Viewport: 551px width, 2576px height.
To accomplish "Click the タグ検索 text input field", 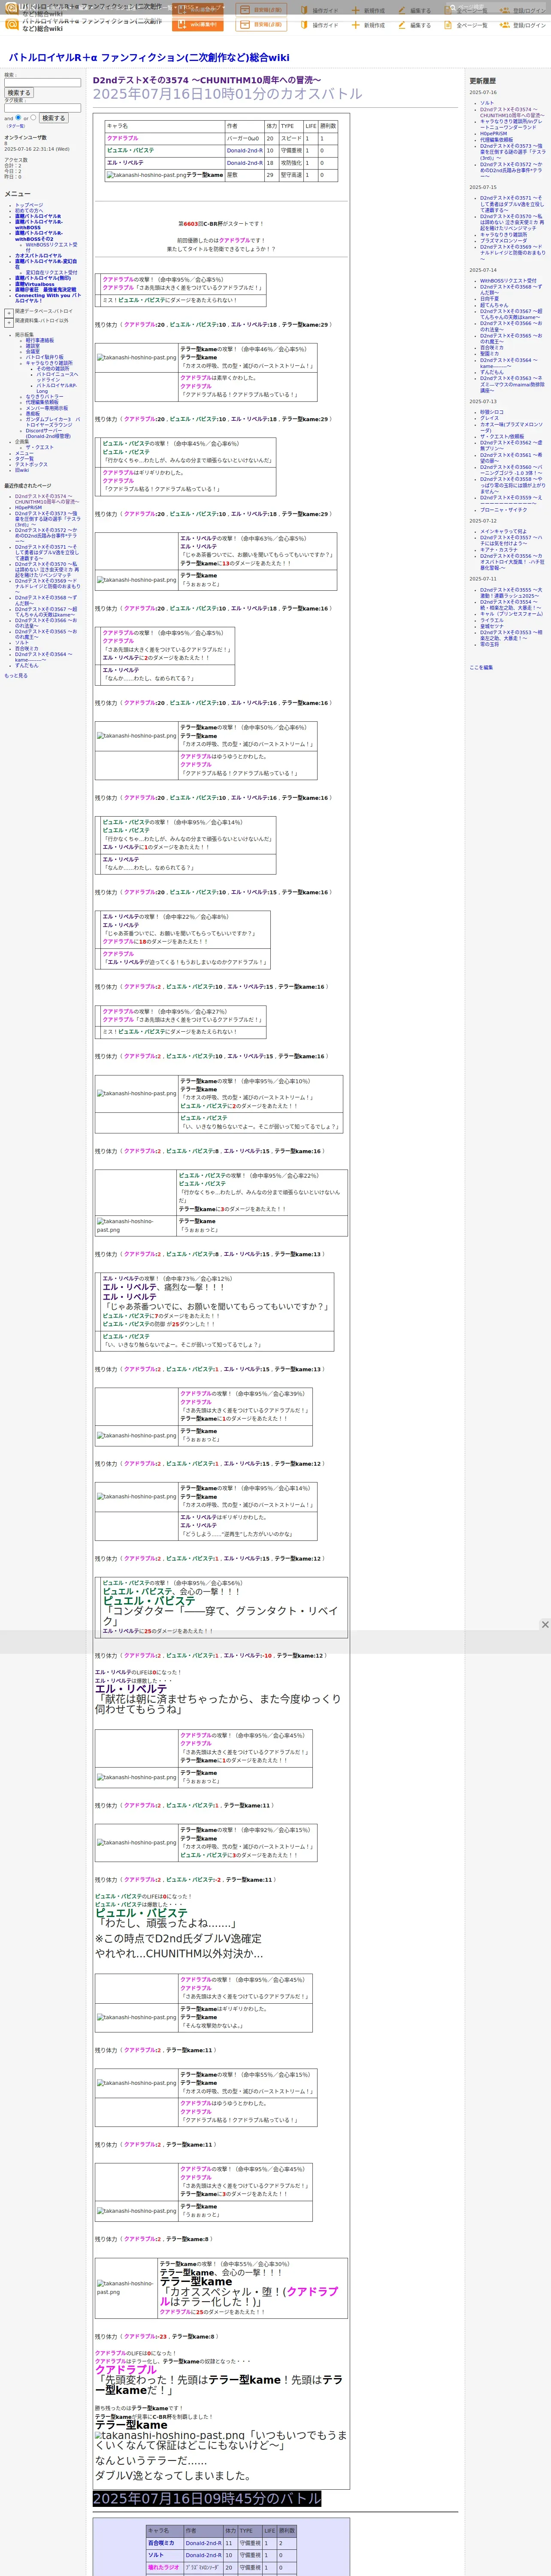I will 42,108.
